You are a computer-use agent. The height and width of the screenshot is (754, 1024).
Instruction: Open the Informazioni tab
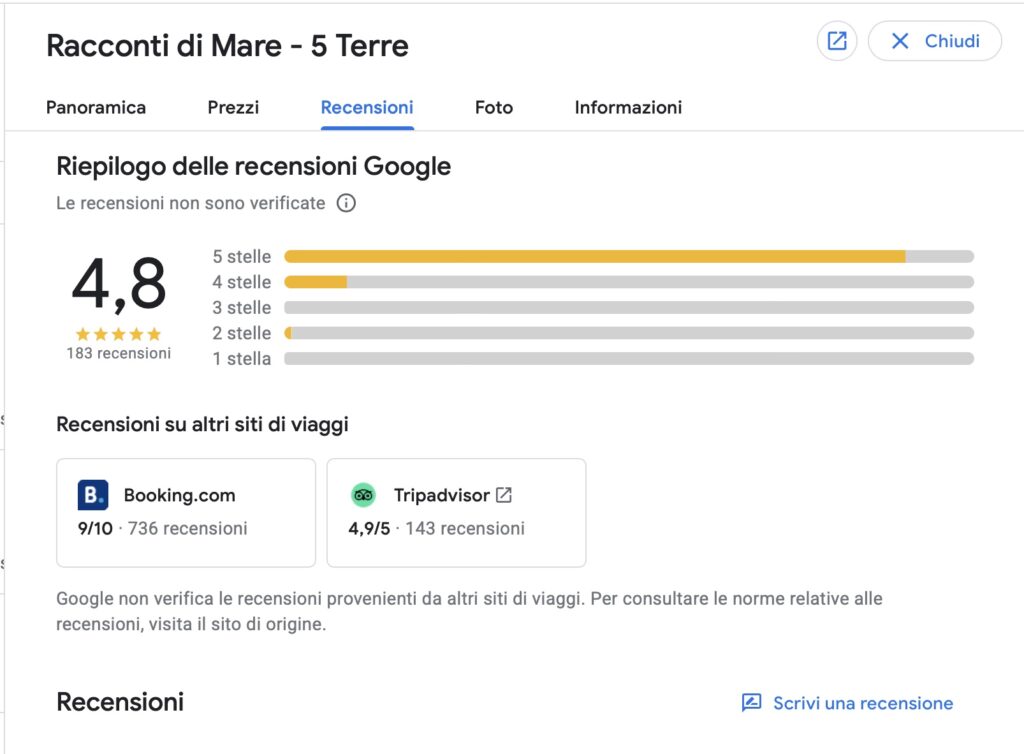628,107
